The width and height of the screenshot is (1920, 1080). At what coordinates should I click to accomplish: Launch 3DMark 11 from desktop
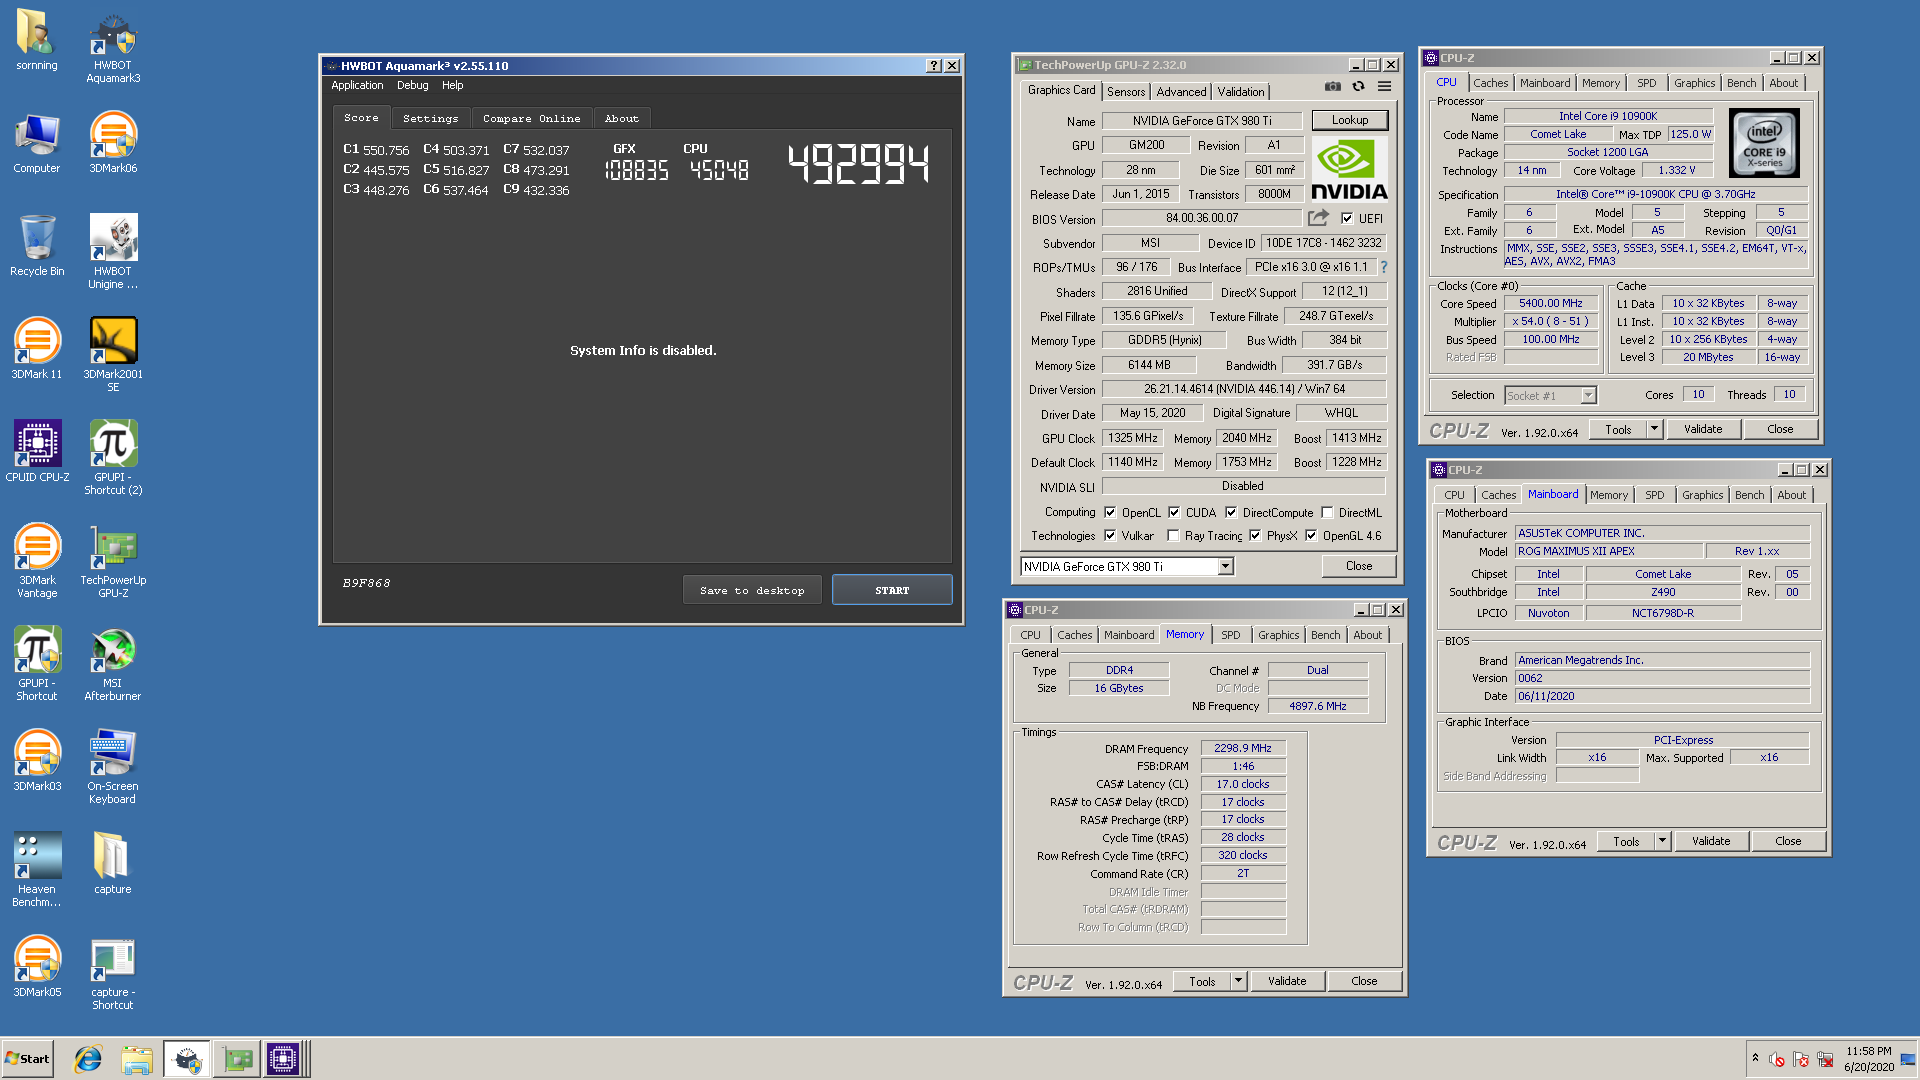37,348
